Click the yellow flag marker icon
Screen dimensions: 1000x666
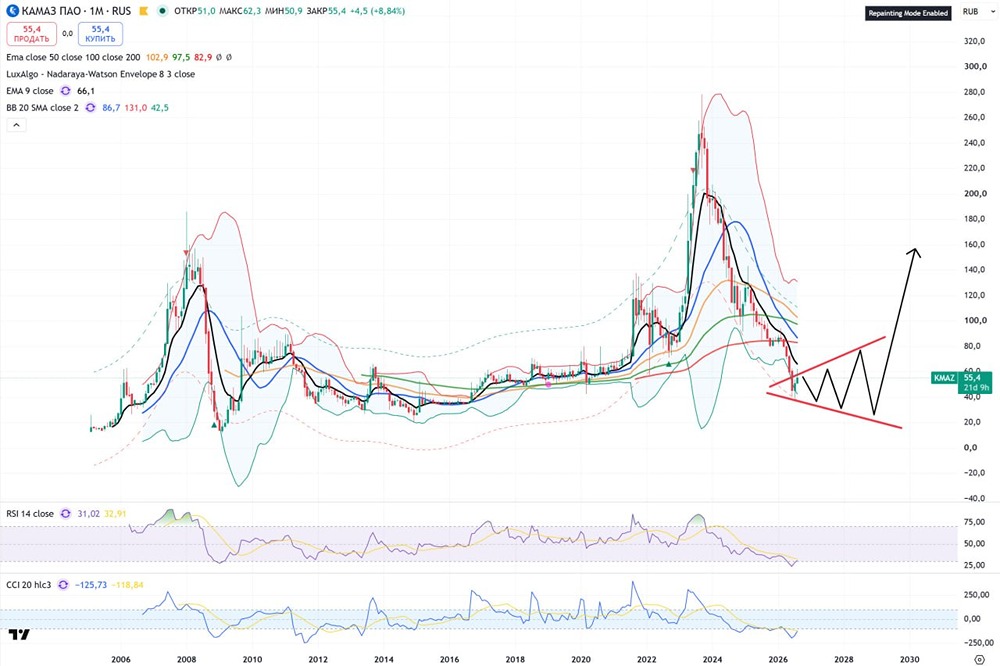click(x=144, y=11)
